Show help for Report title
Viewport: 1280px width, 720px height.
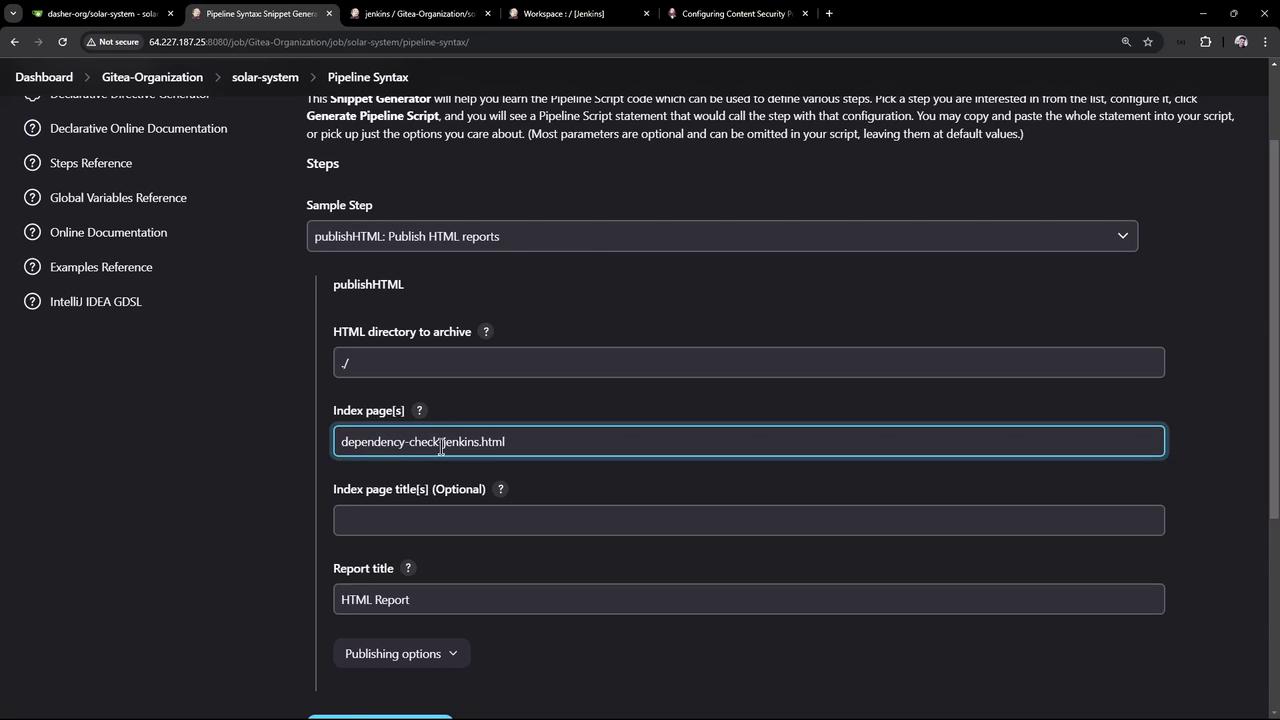408,569
